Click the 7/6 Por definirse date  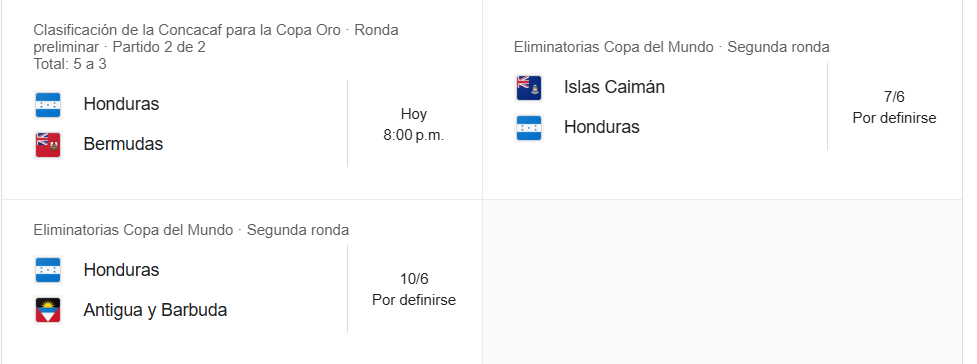pyautogui.click(x=894, y=107)
